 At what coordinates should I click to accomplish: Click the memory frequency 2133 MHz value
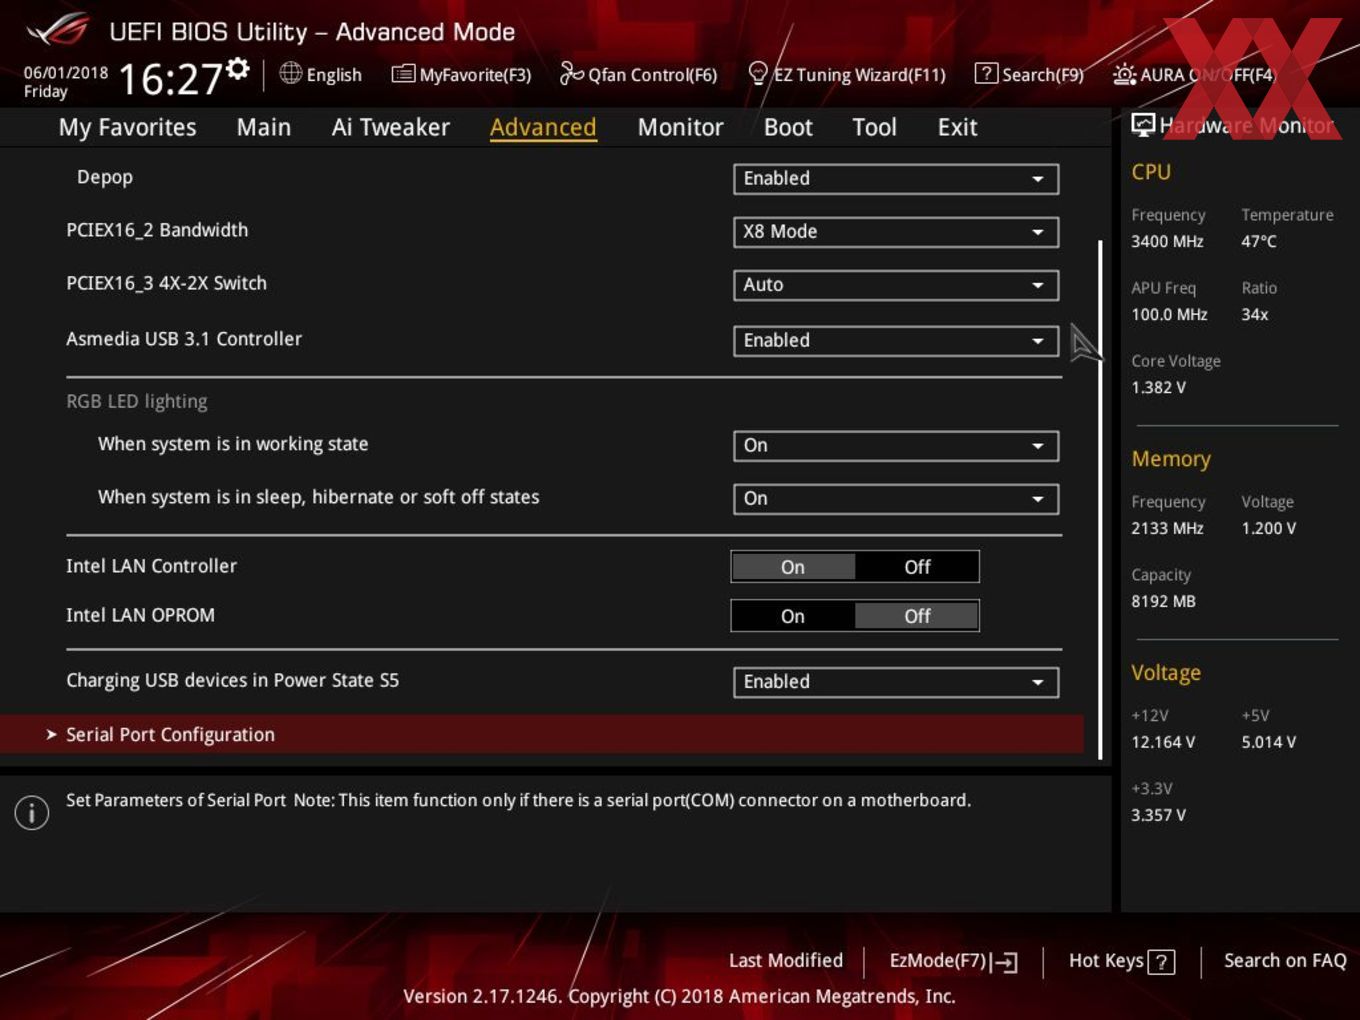click(1167, 528)
